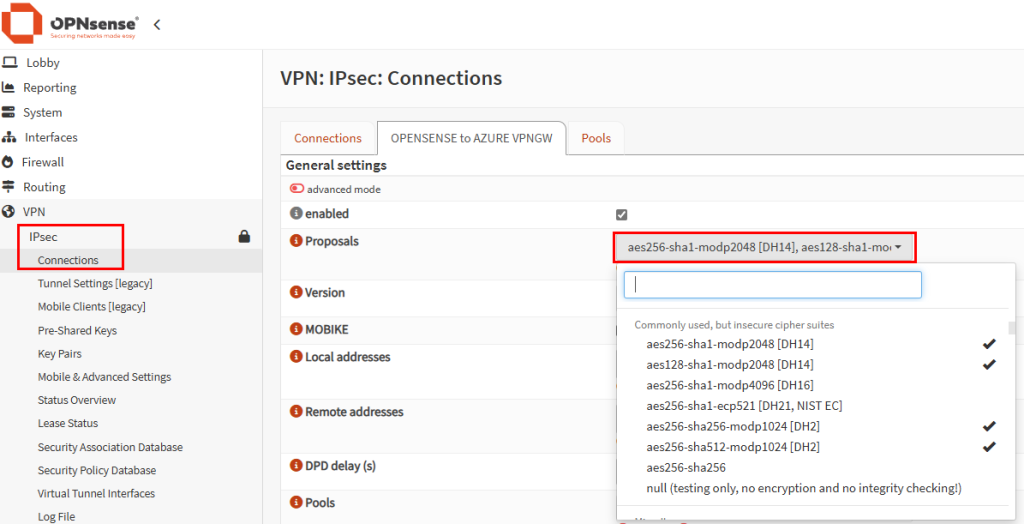This screenshot has height=524, width=1024.
Task: Show help info for DPD delay
Action: click(296, 466)
